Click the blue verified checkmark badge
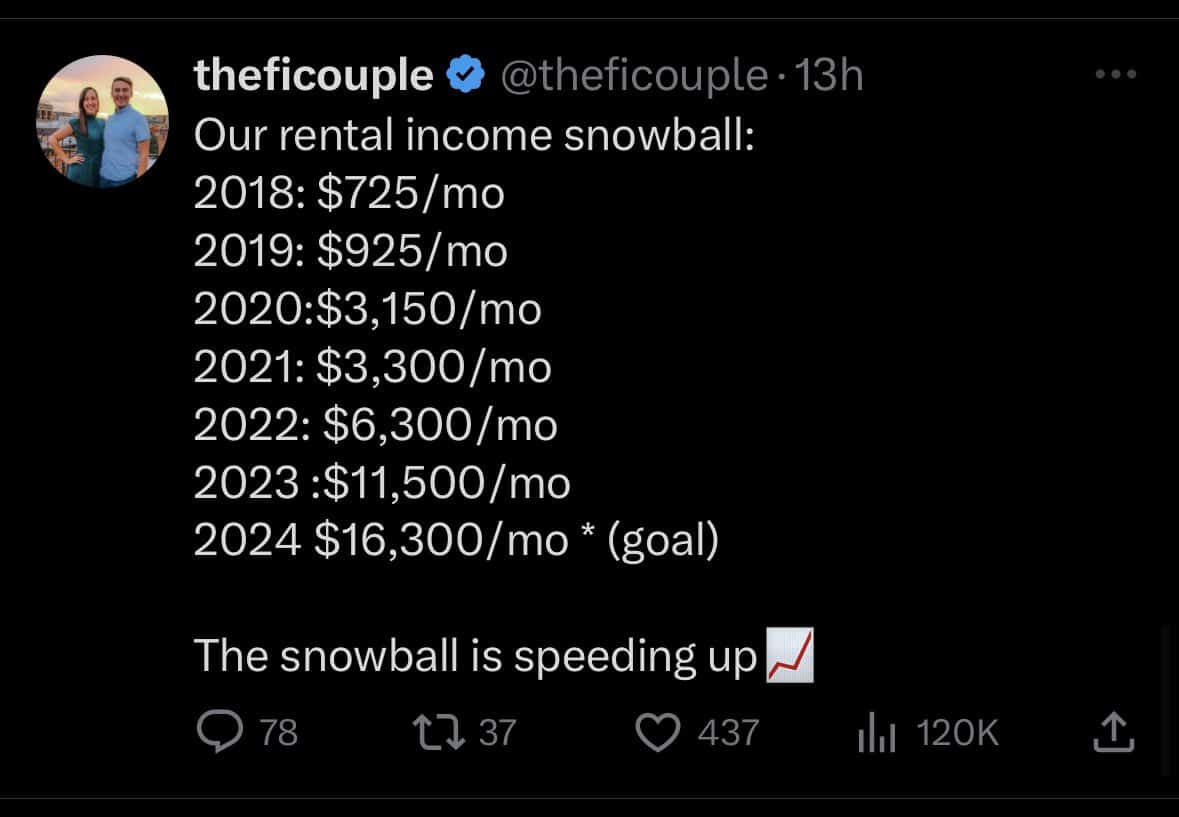1179x817 pixels. coord(465,77)
